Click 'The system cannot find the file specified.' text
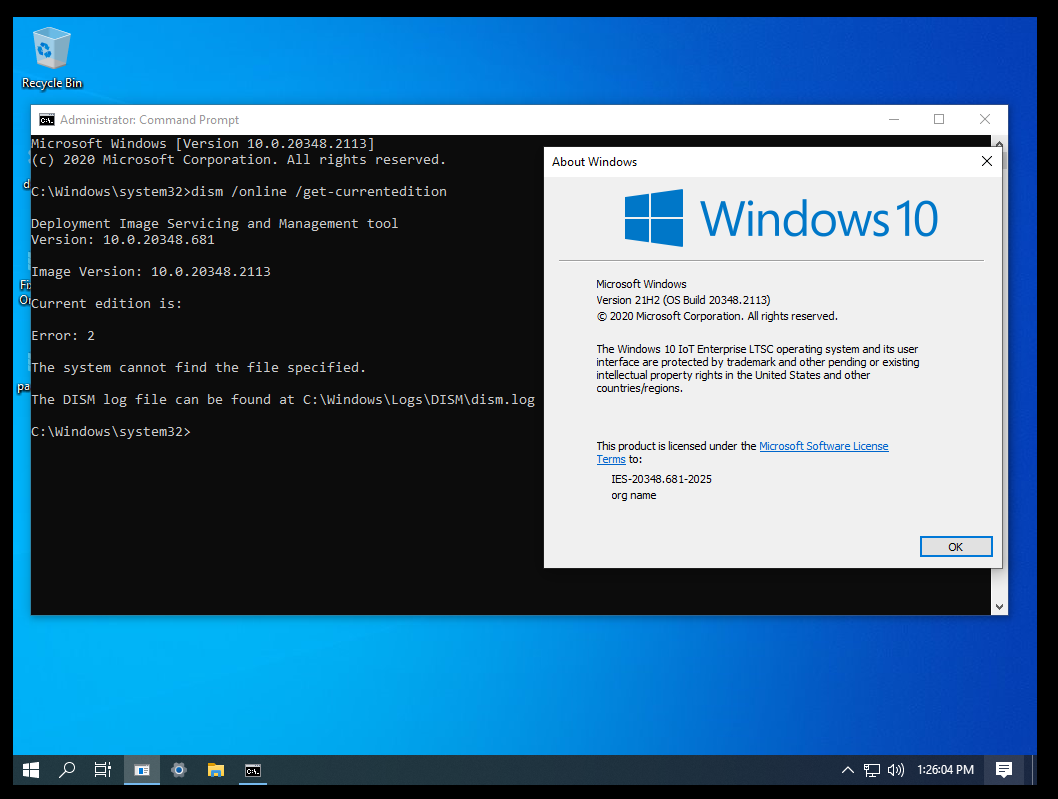 pos(198,368)
